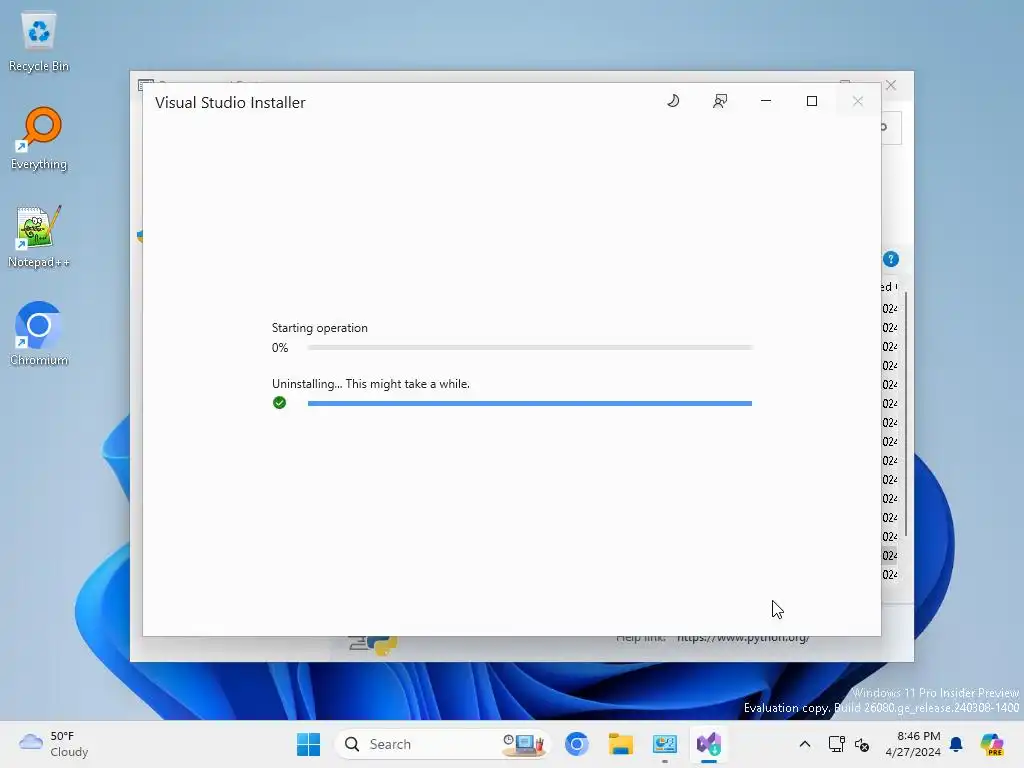This screenshot has width=1024, height=768.
Task: Open the Control Panel taskbar icon
Action: [664, 744]
